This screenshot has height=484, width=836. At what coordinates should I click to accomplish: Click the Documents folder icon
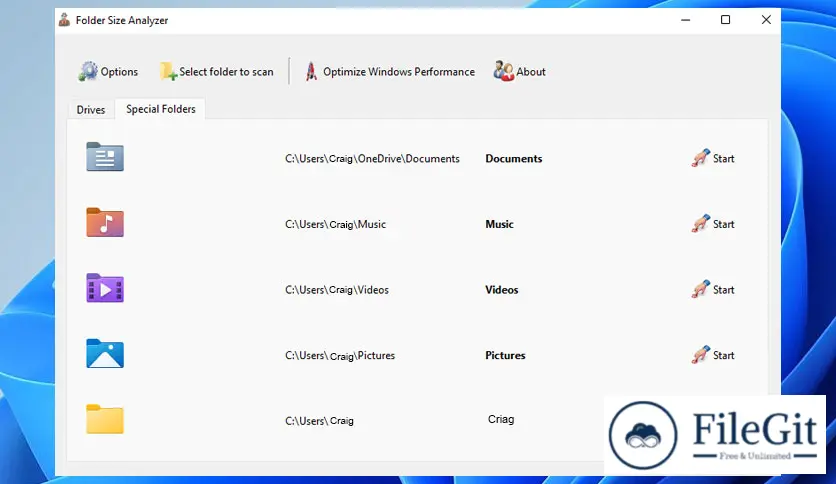[x=105, y=157]
